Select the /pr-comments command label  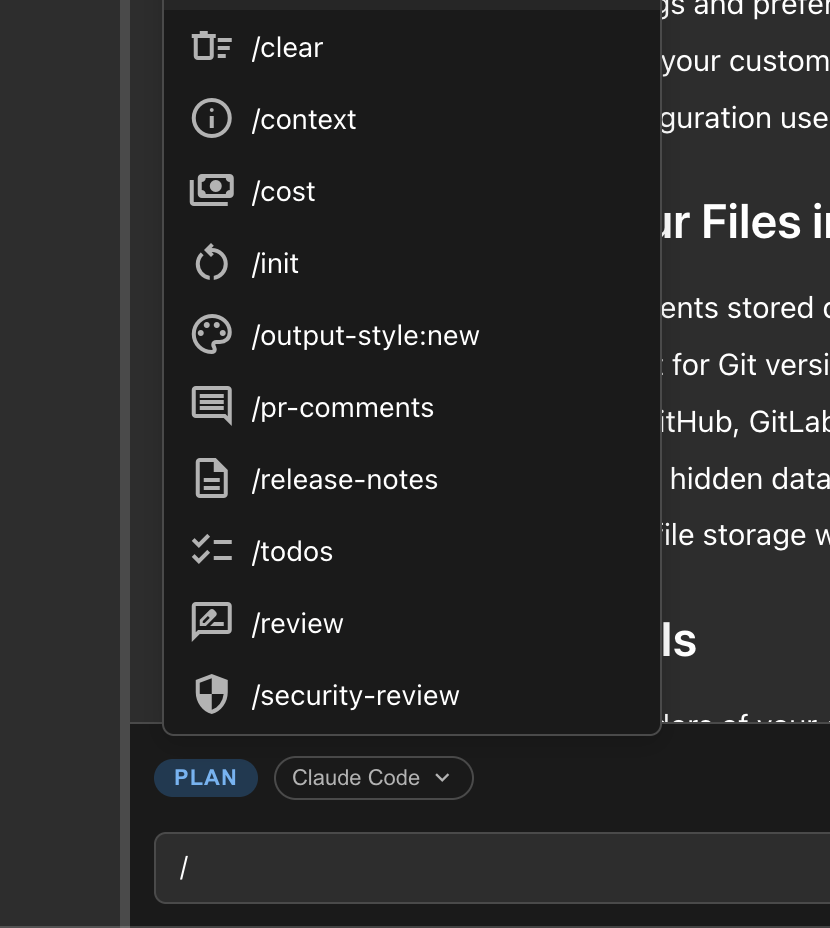tap(342, 408)
